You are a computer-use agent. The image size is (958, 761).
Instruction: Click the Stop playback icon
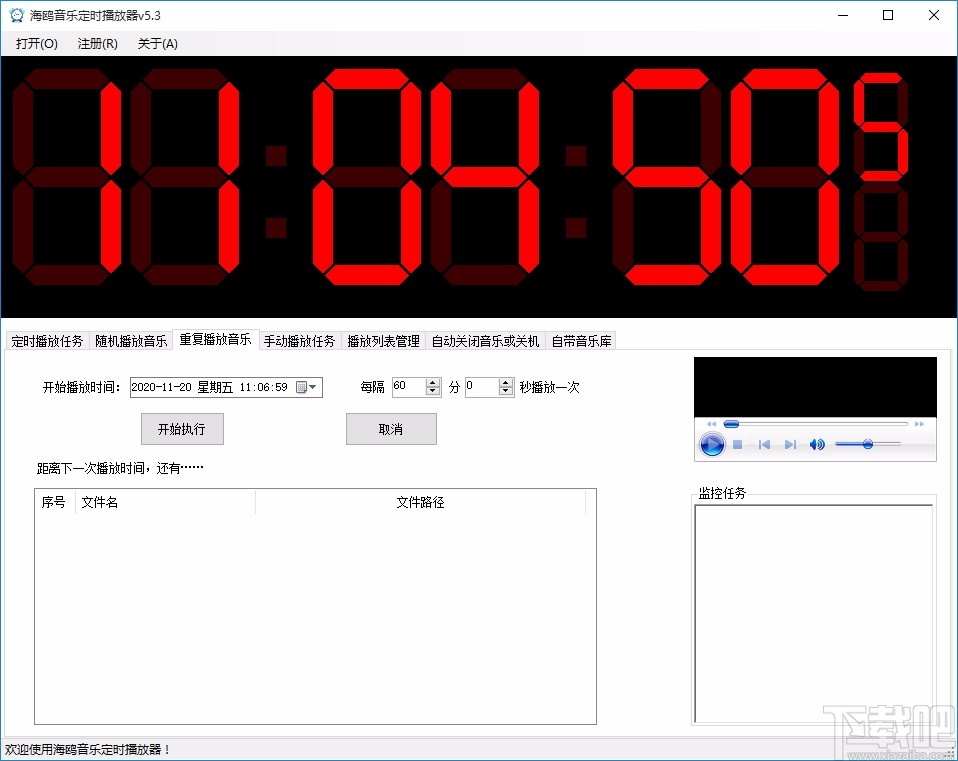pyautogui.click(x=737, y=443)
